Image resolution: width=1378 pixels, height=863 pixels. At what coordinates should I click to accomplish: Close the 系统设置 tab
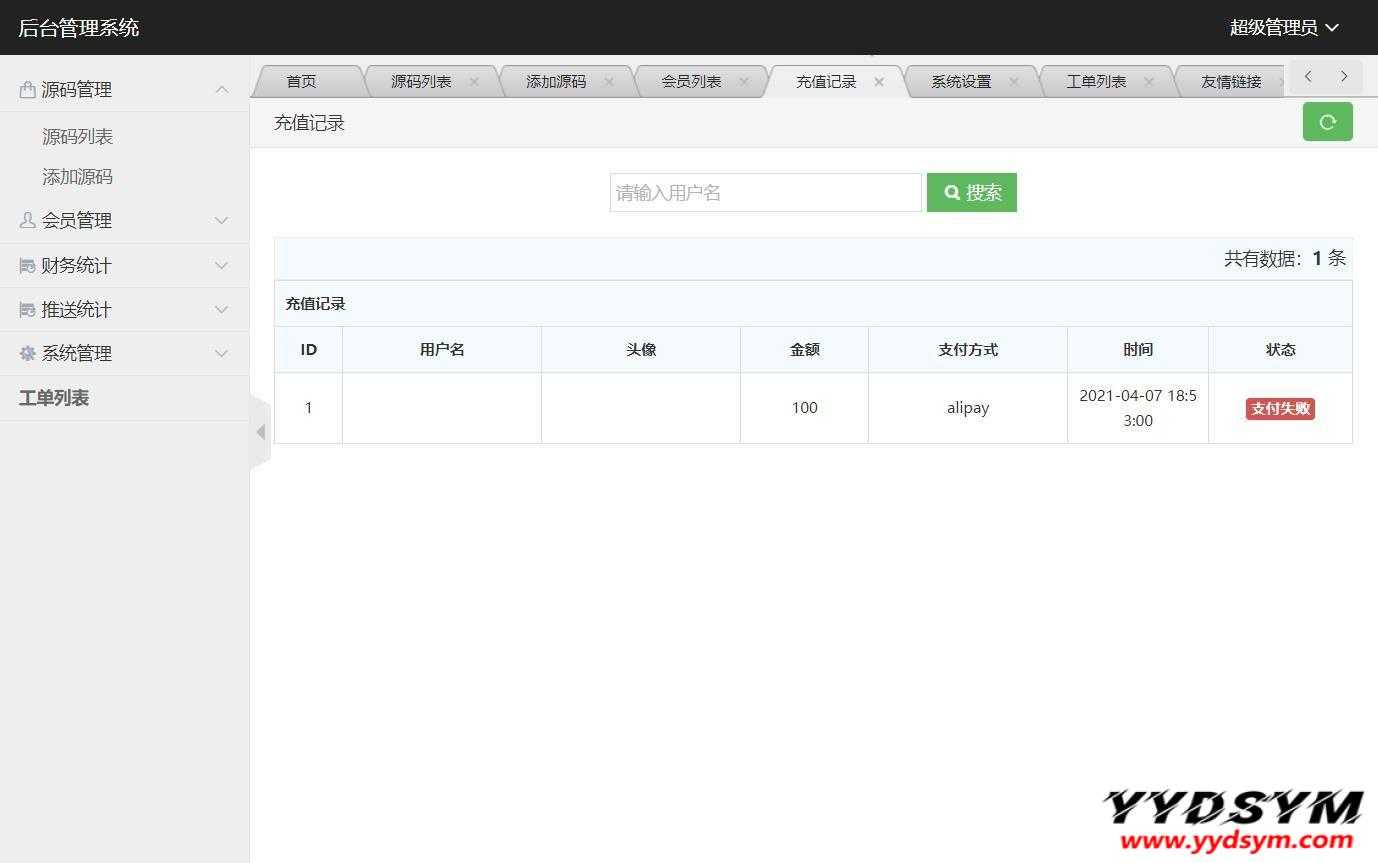[1014, 82]
